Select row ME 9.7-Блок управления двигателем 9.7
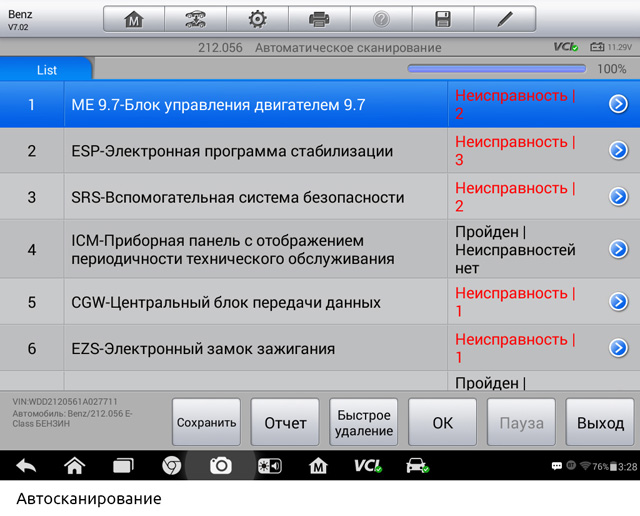Screen dimensions: 640x516 tap(320, 104)
